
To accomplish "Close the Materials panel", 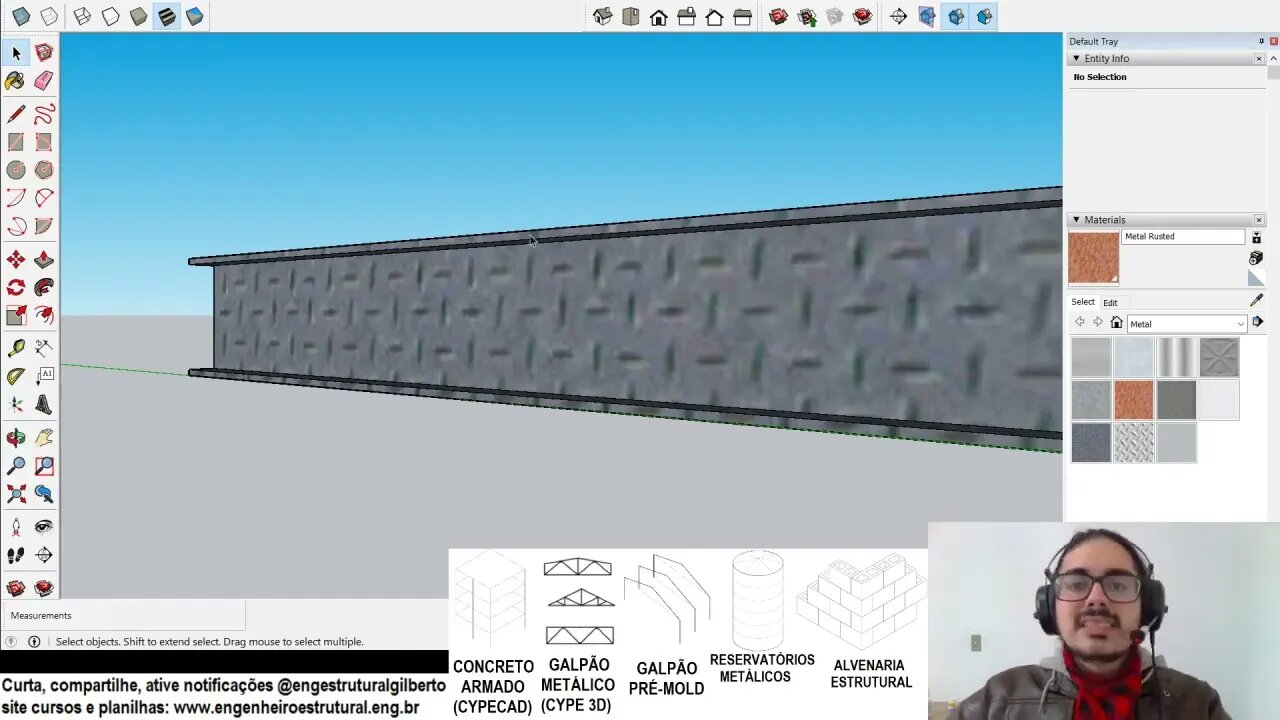I will 1259,220.
